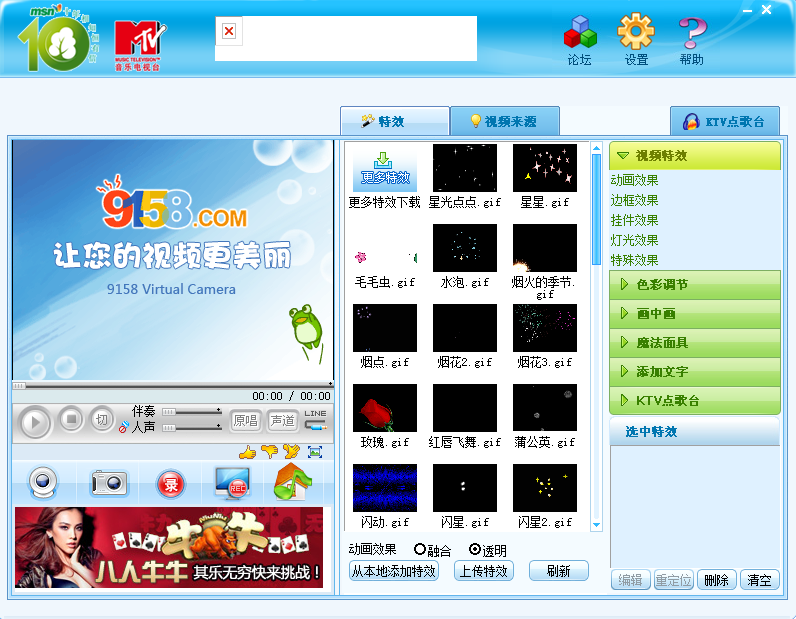This screenshot has width=796, height=619.
Task: Select the 融合 radio button
Action: pos(420,549)
